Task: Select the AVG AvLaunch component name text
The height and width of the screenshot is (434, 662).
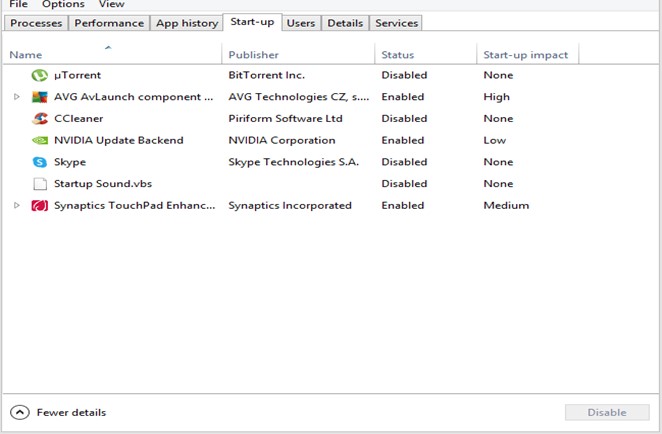Action: click(x=133, y=97)
